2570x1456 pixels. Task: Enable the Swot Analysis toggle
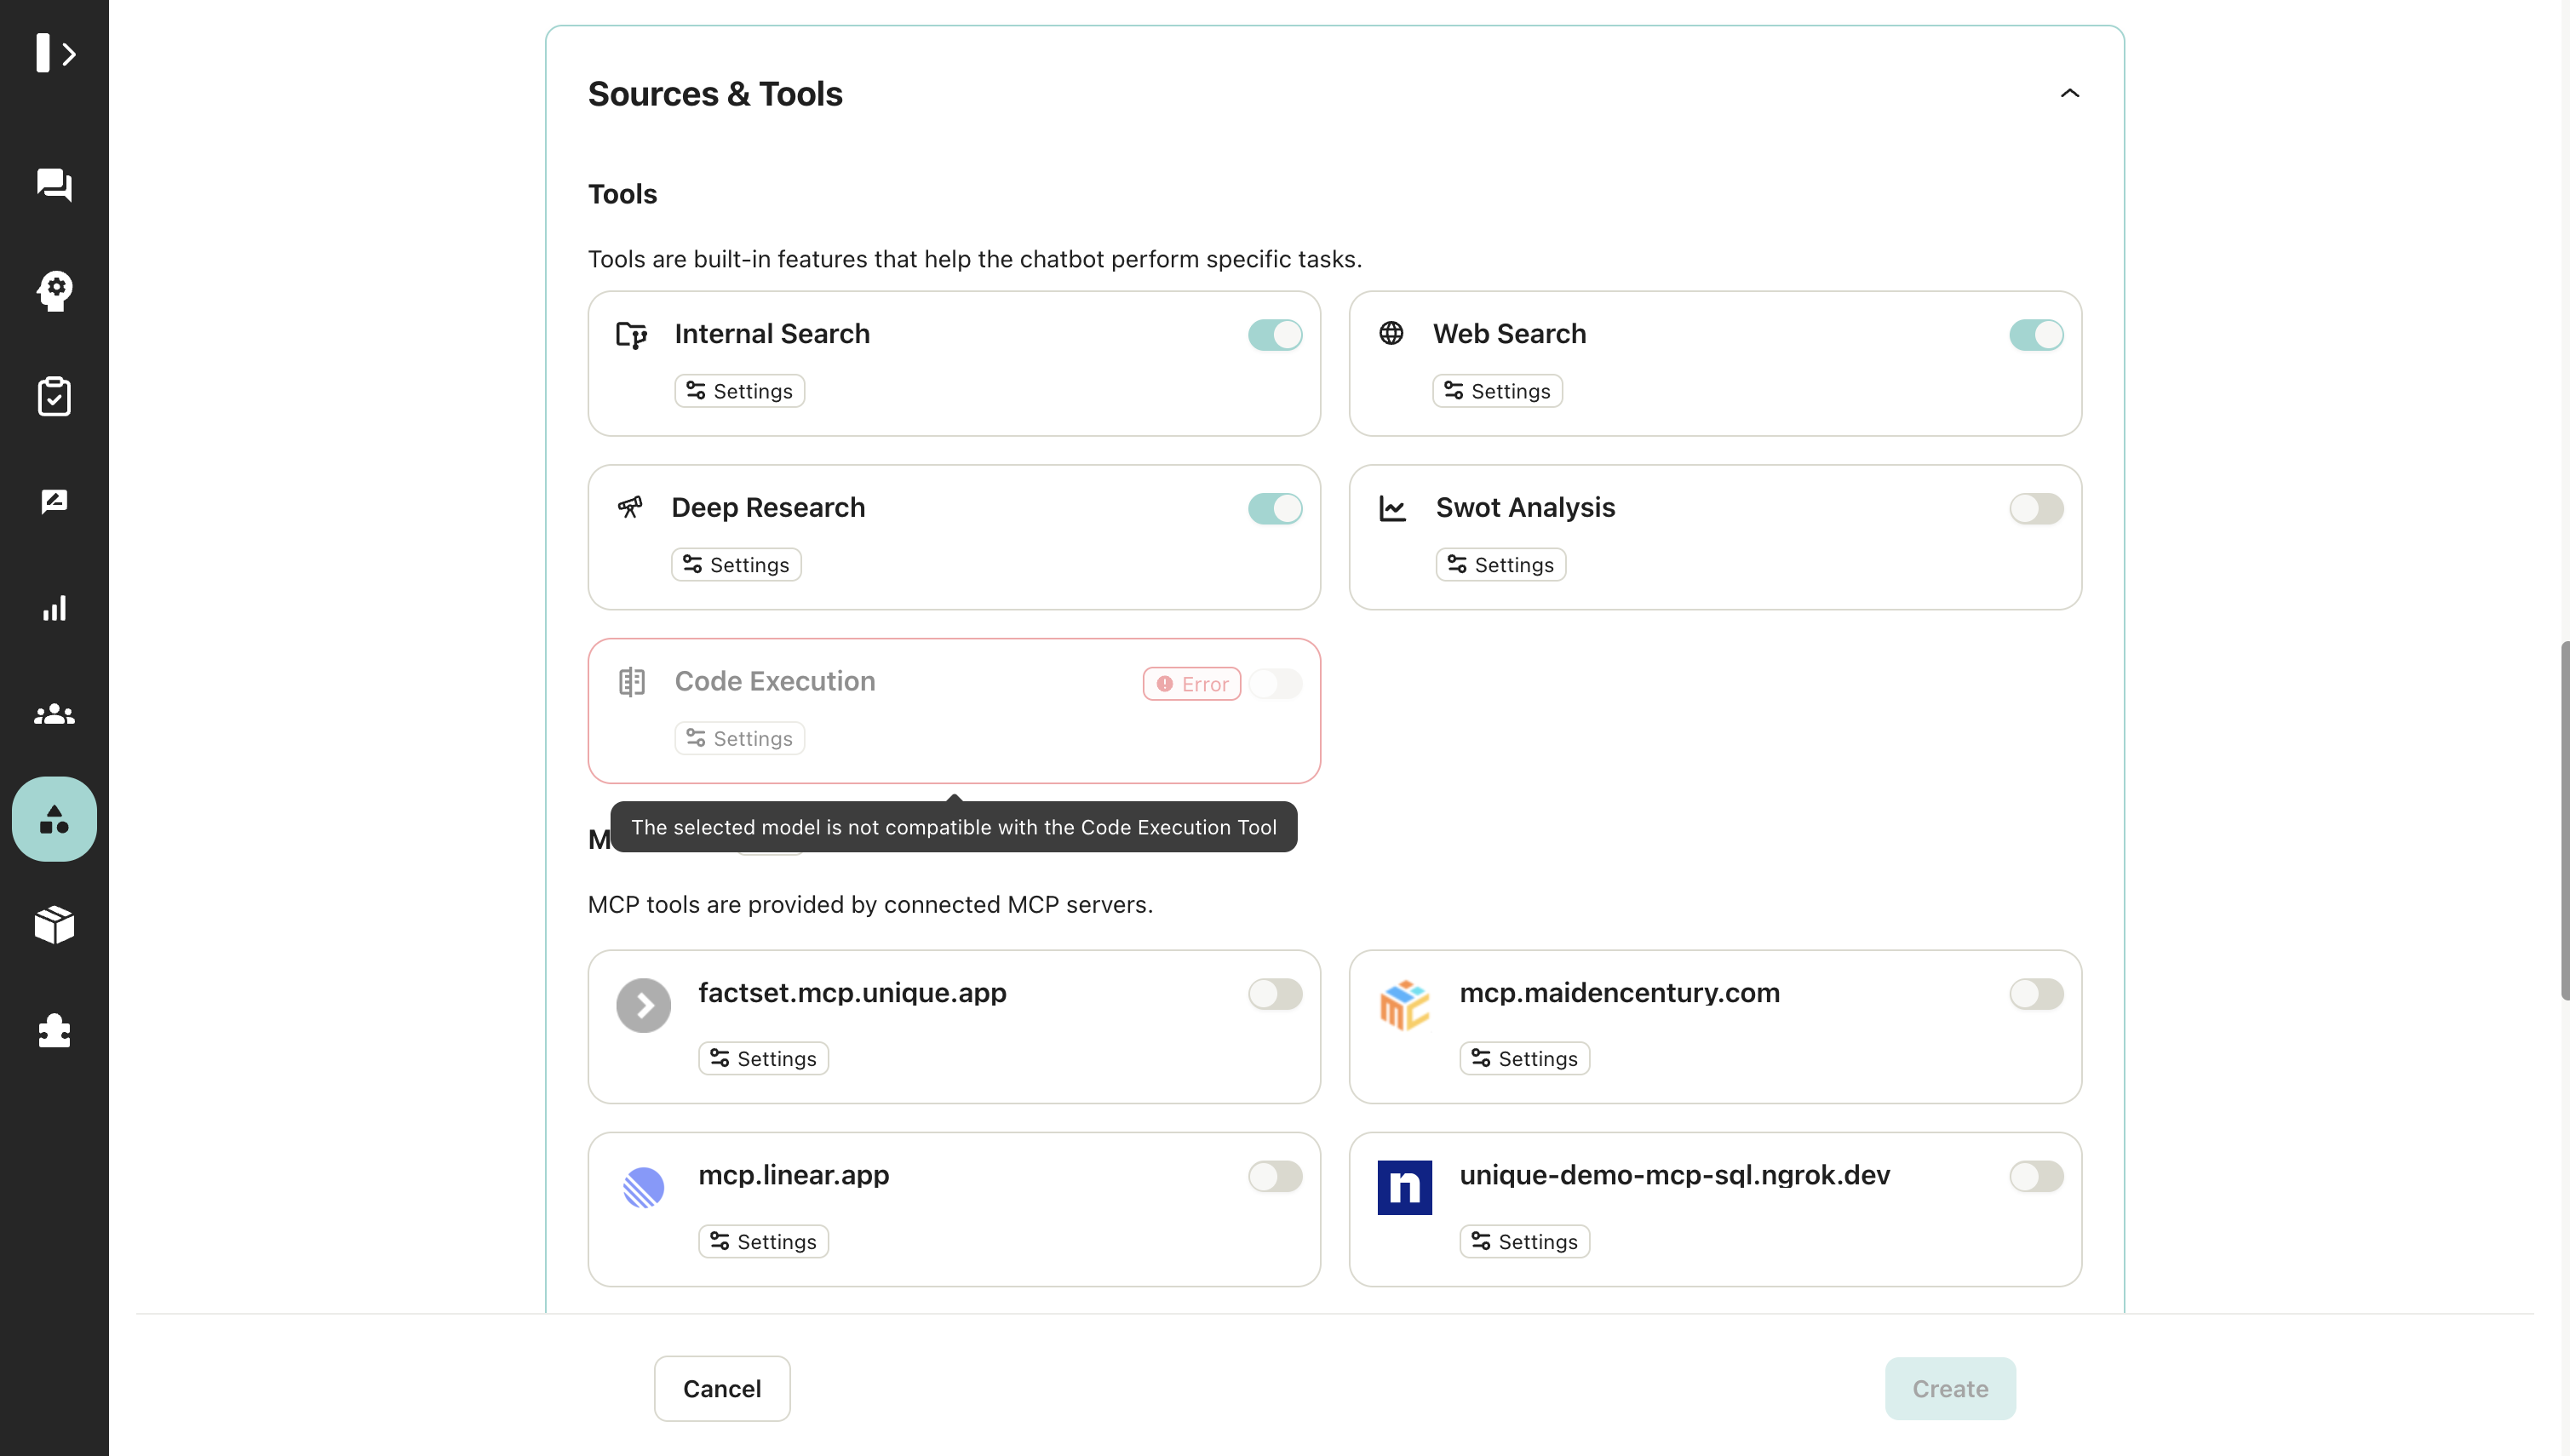2036,509
